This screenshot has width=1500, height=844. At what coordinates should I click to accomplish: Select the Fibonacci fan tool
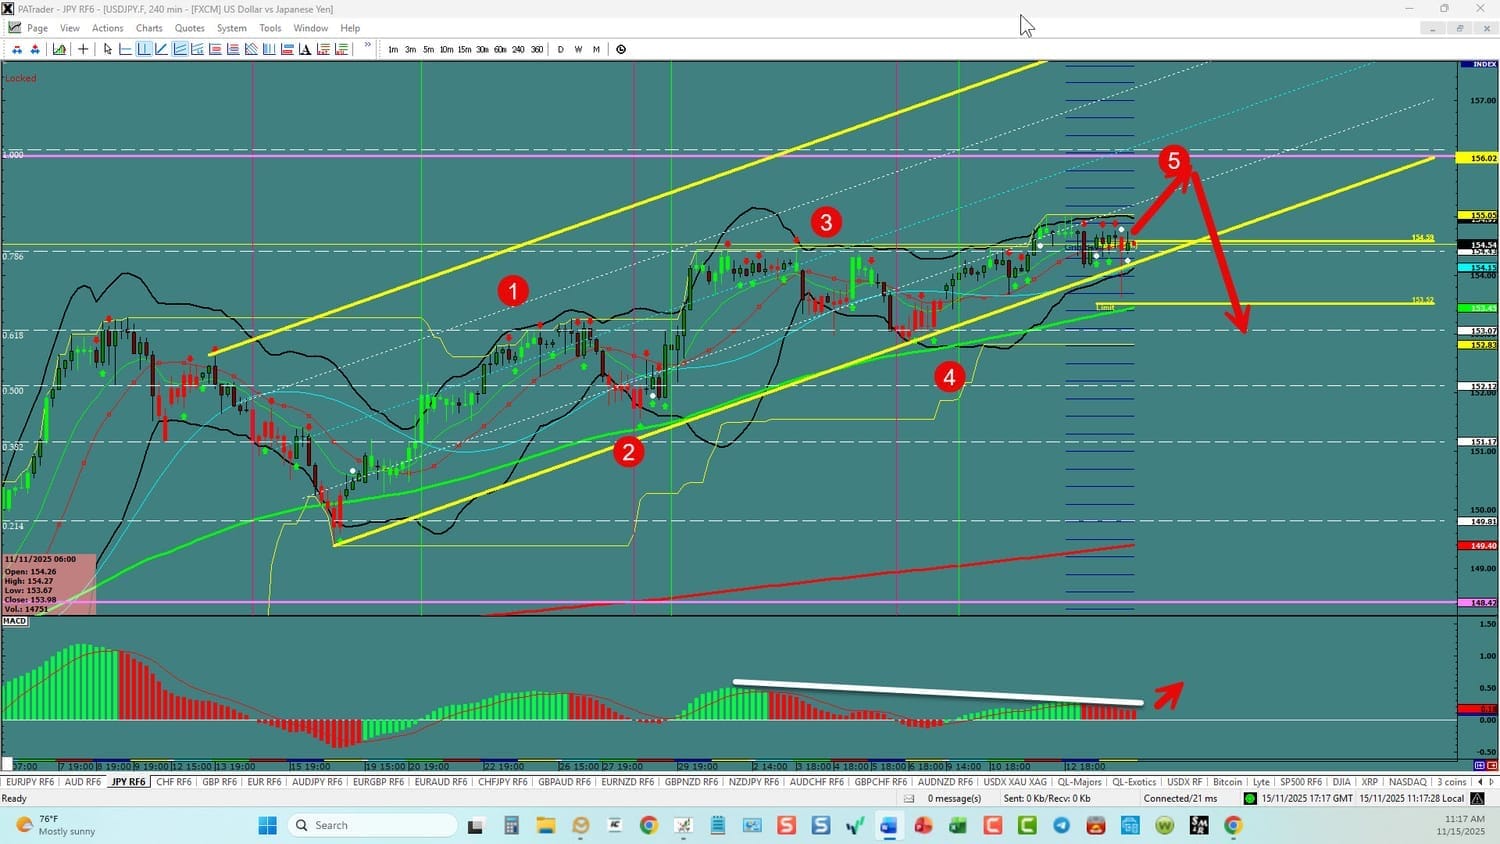pos(251,49)
